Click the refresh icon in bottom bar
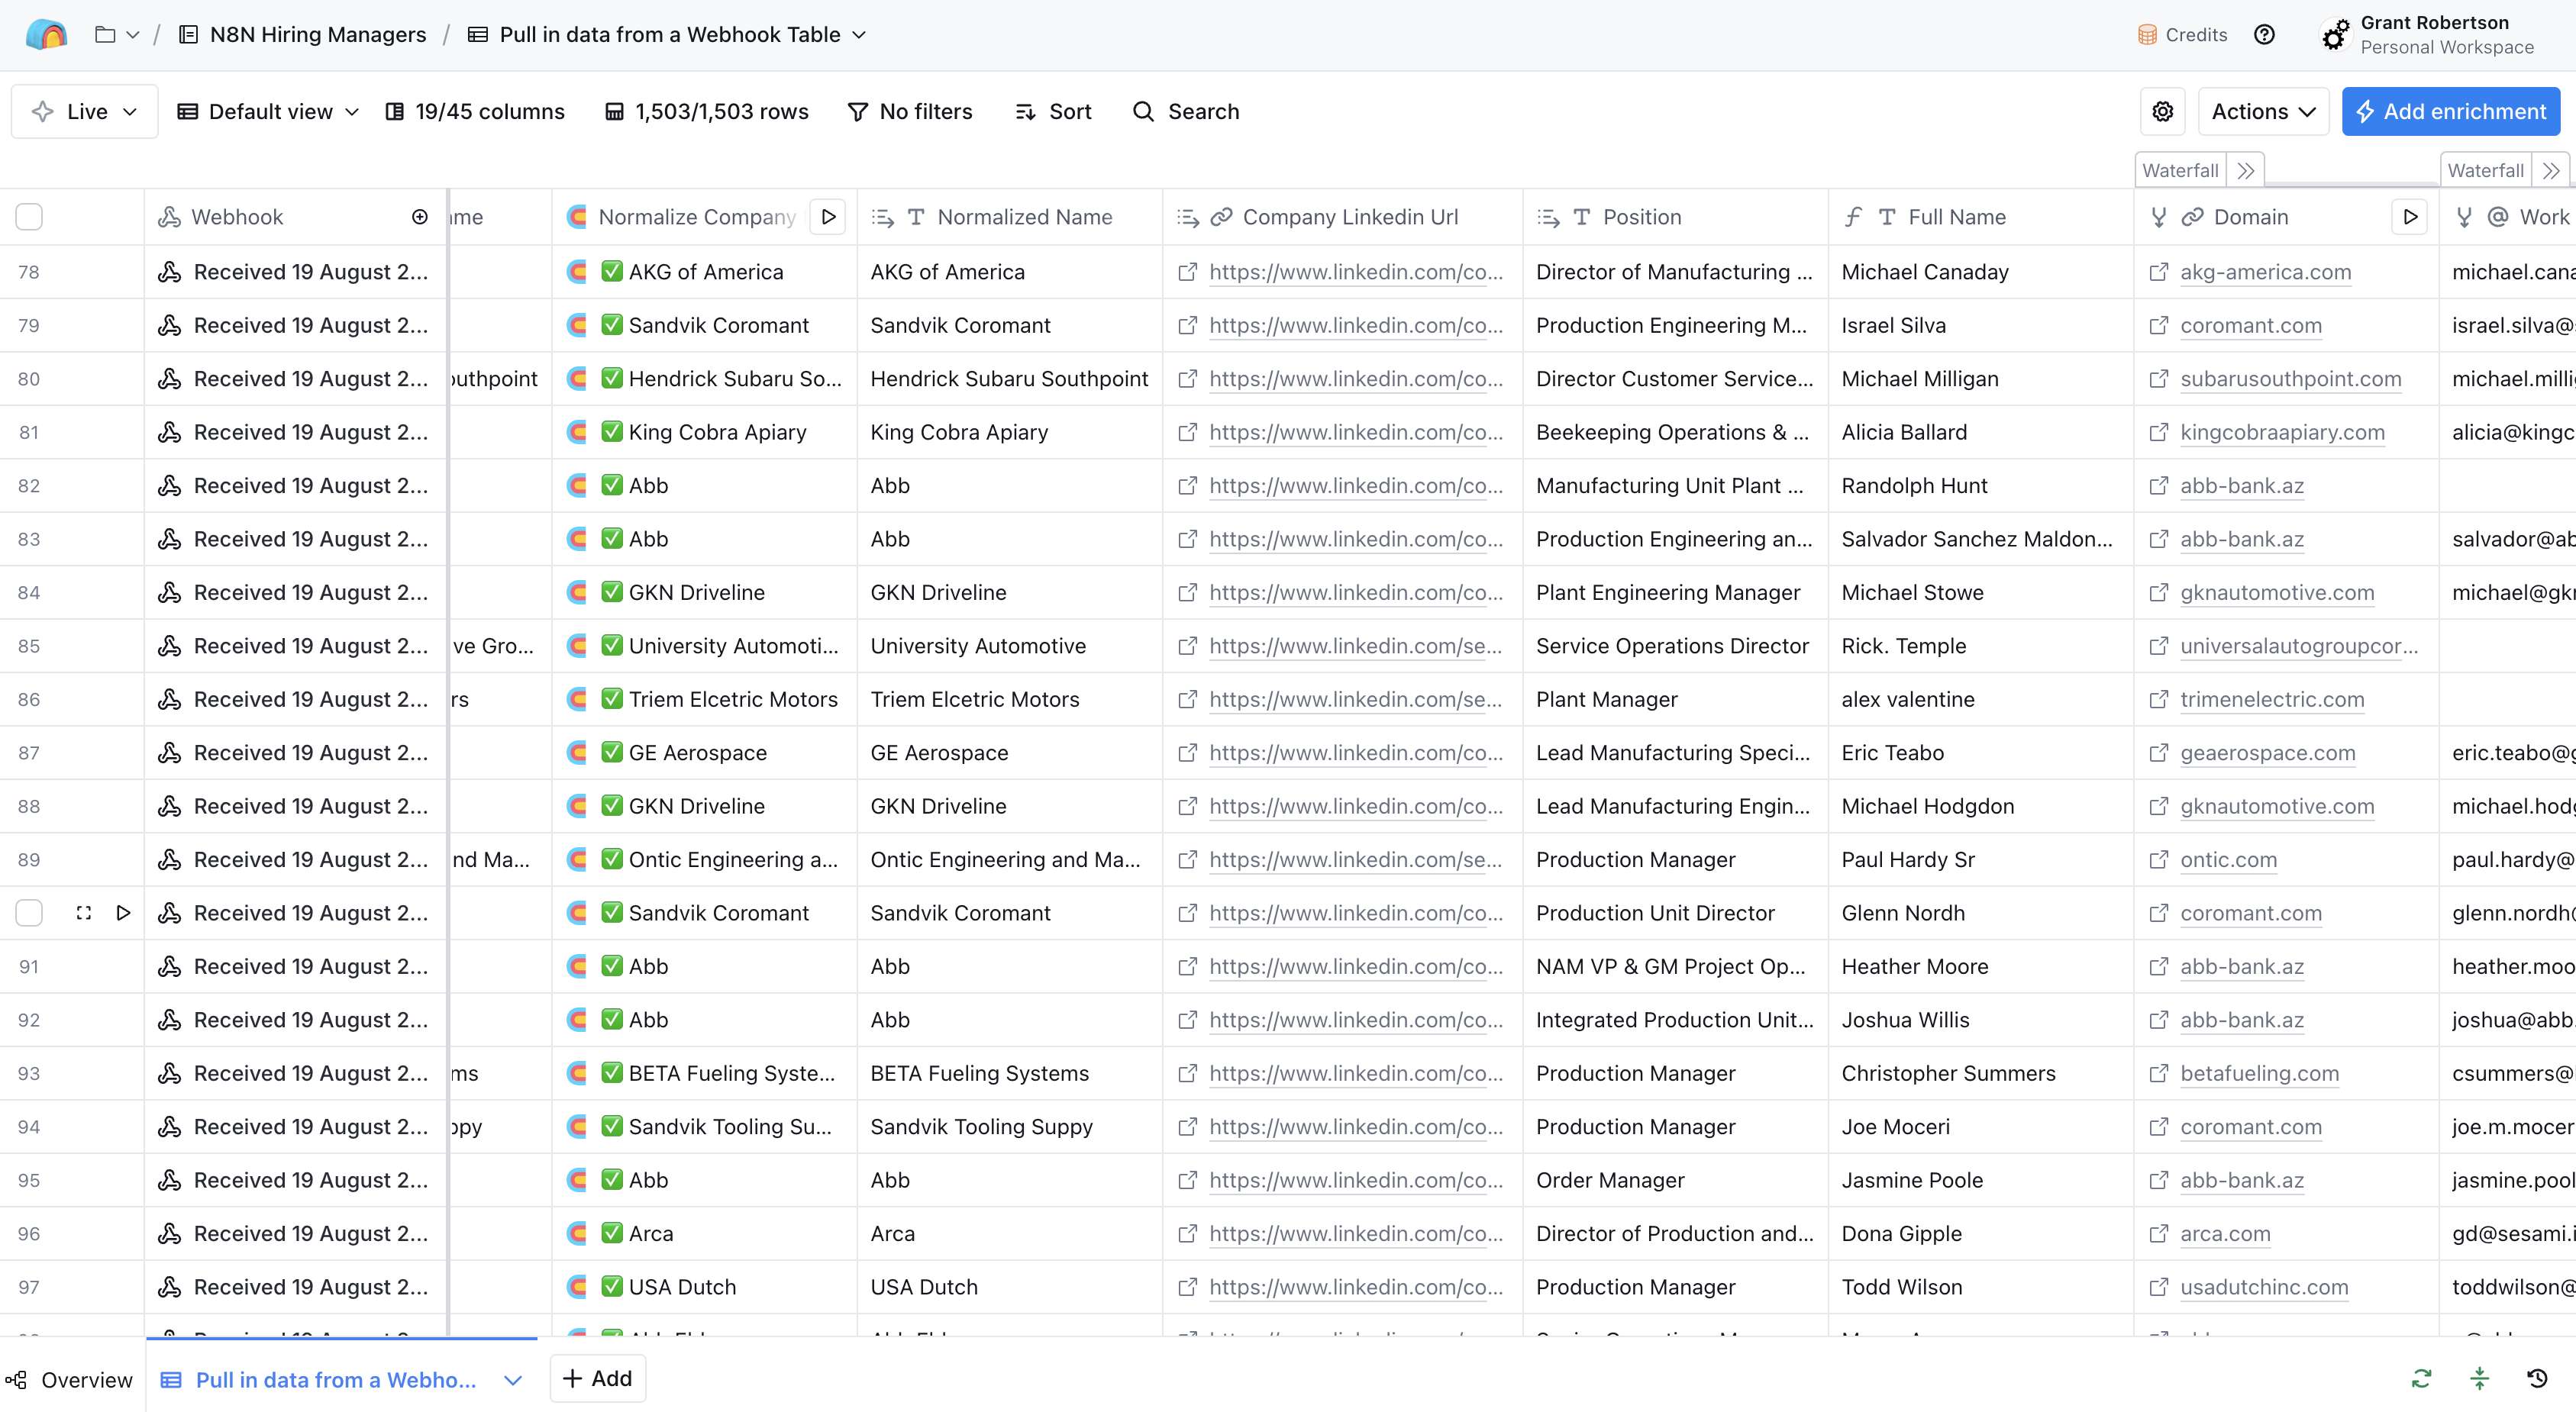This screenshot has width=2576, height=1412. pos(2421,1379)
